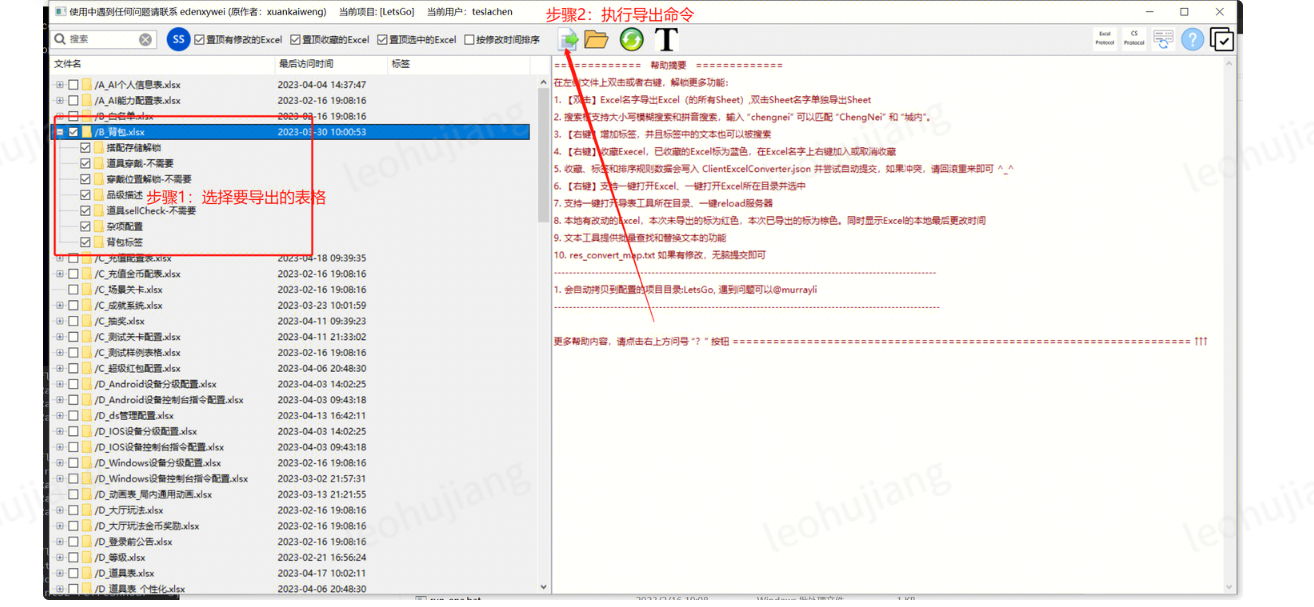
Task: Click the magnifier search icon
Action: click(60, 40)
